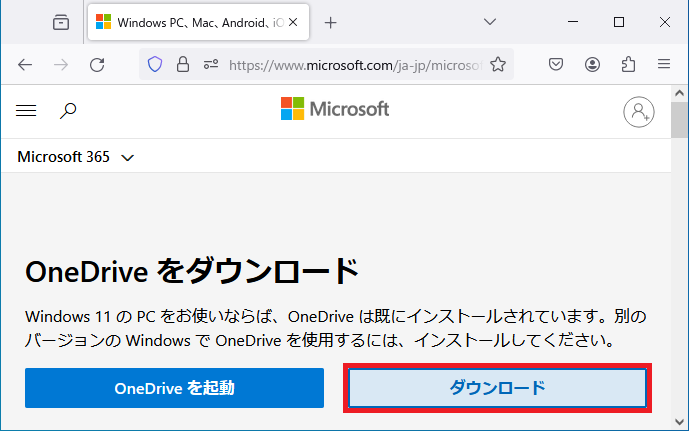Click the URL address bar field
The height and width of the screenshot is (431, 689).
click(355, 65)
